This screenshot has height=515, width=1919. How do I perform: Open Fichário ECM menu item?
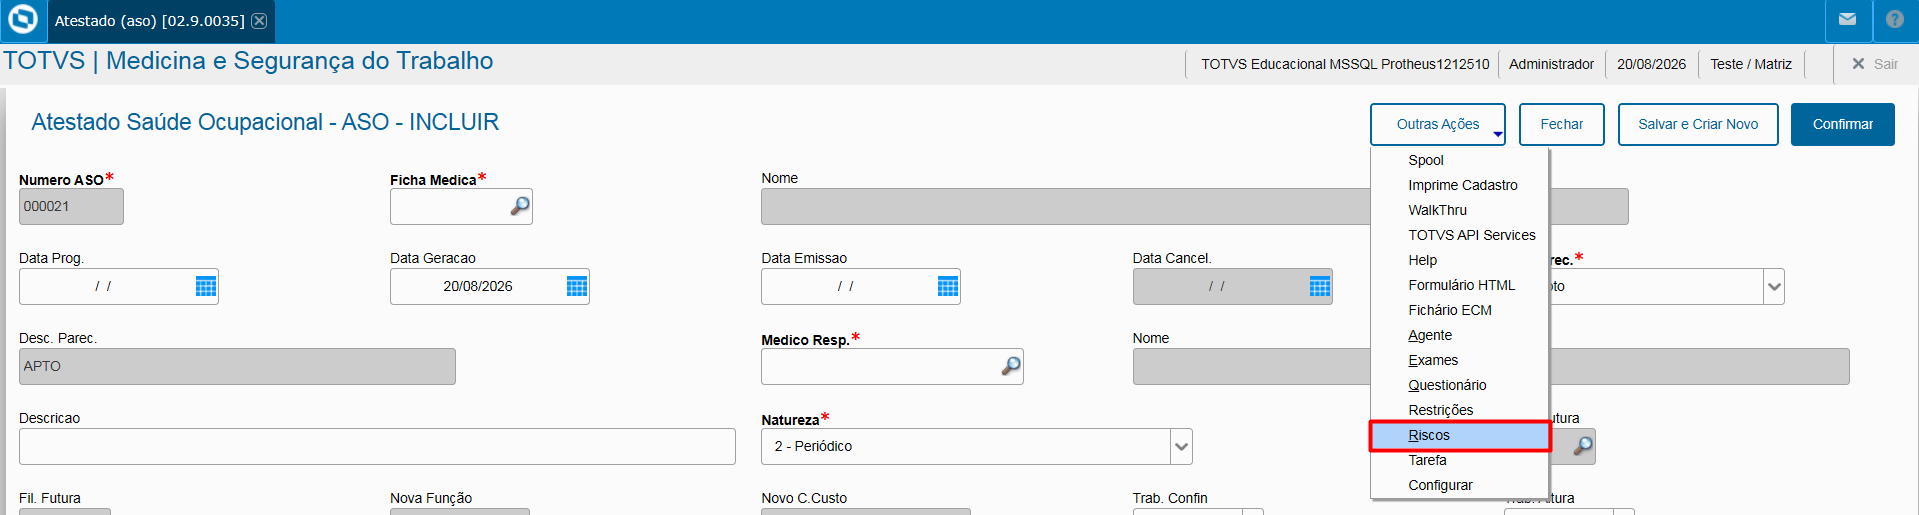1460,310
